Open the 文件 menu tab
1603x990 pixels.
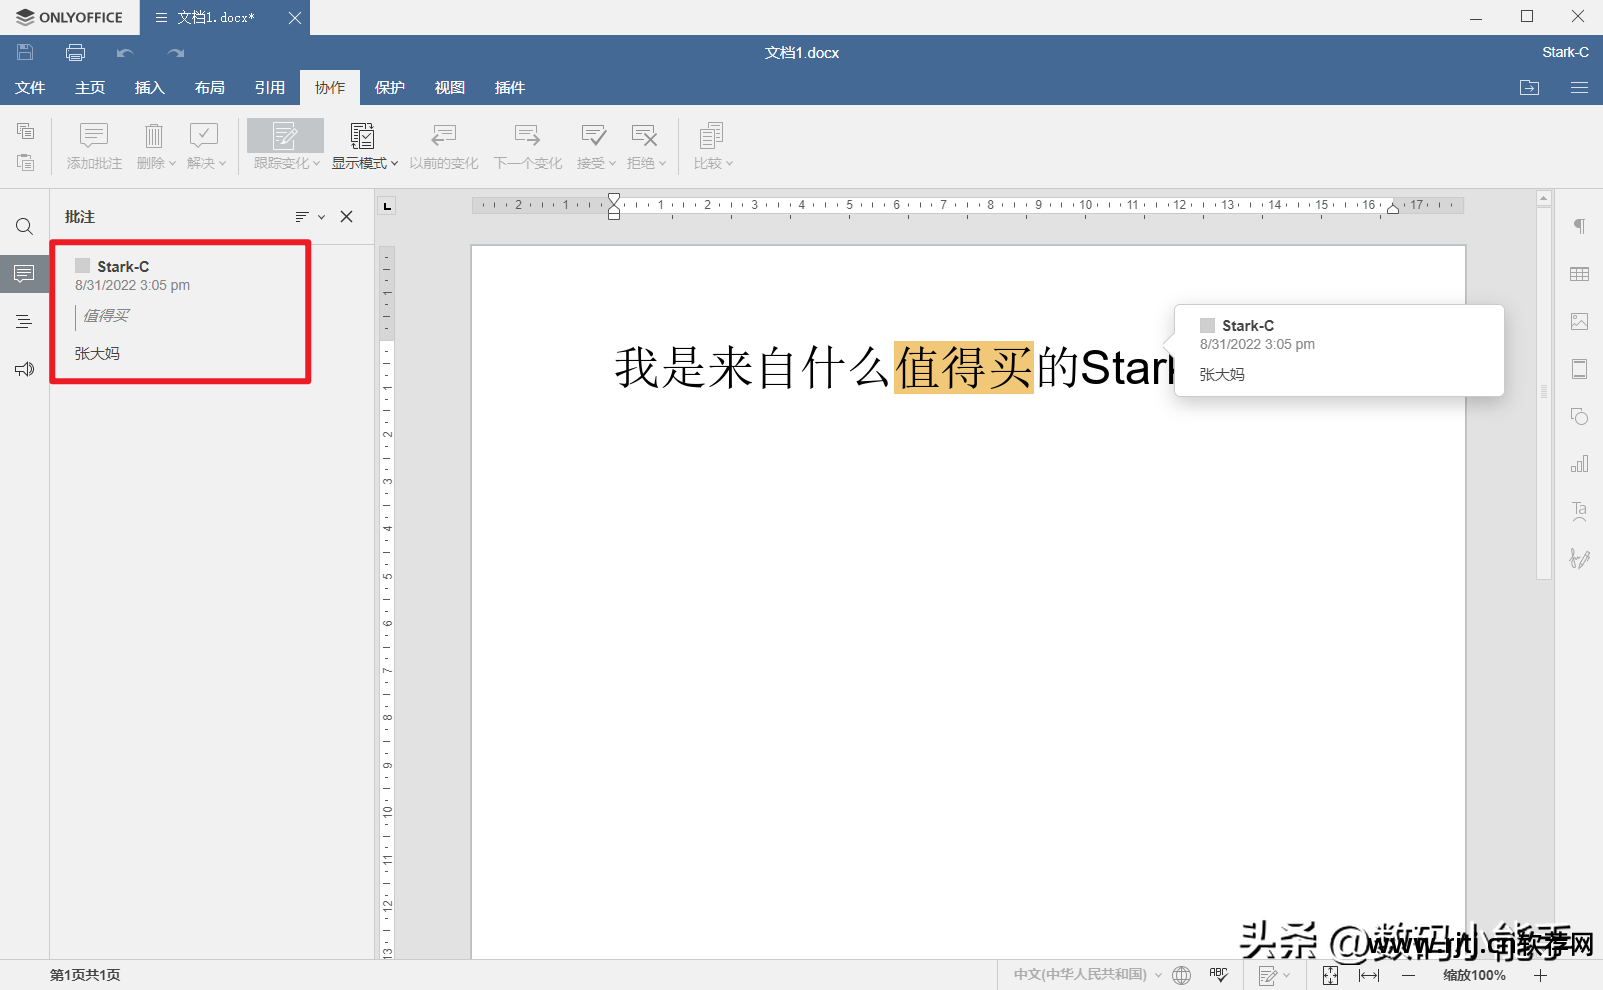30,88
